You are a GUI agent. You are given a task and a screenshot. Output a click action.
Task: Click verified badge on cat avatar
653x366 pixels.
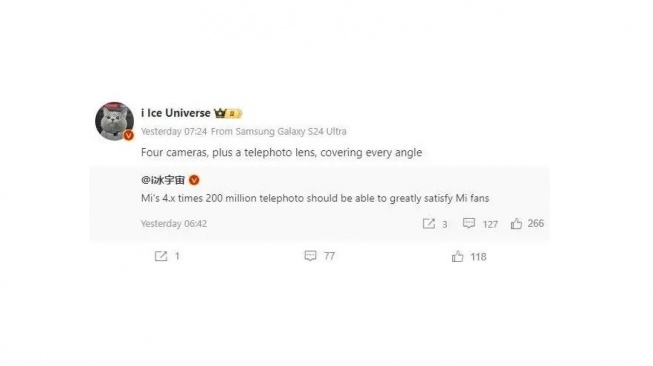coord(128,135)
